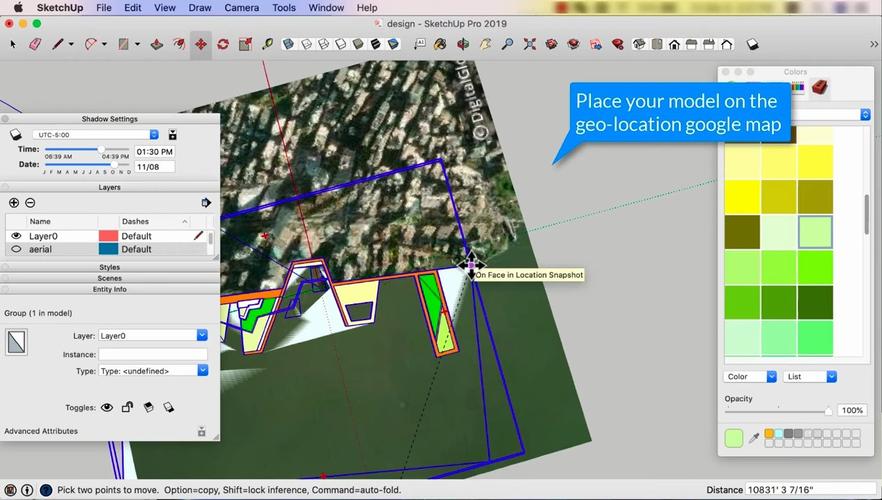This screenshot has height=500, width=882.
Task: Activate the Orbit camera tool
Action: click(463, 44)
